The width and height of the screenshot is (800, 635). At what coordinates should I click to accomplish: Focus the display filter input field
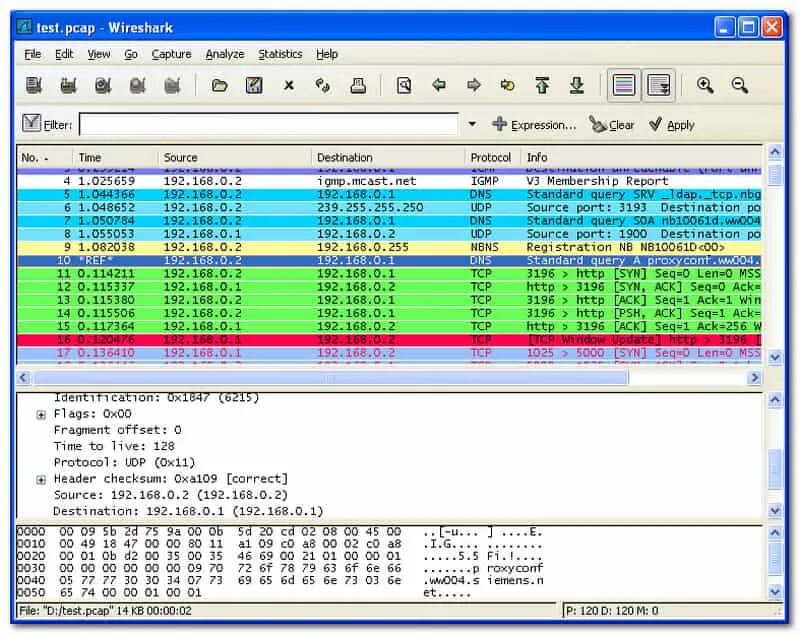click(x=269, y=124)
